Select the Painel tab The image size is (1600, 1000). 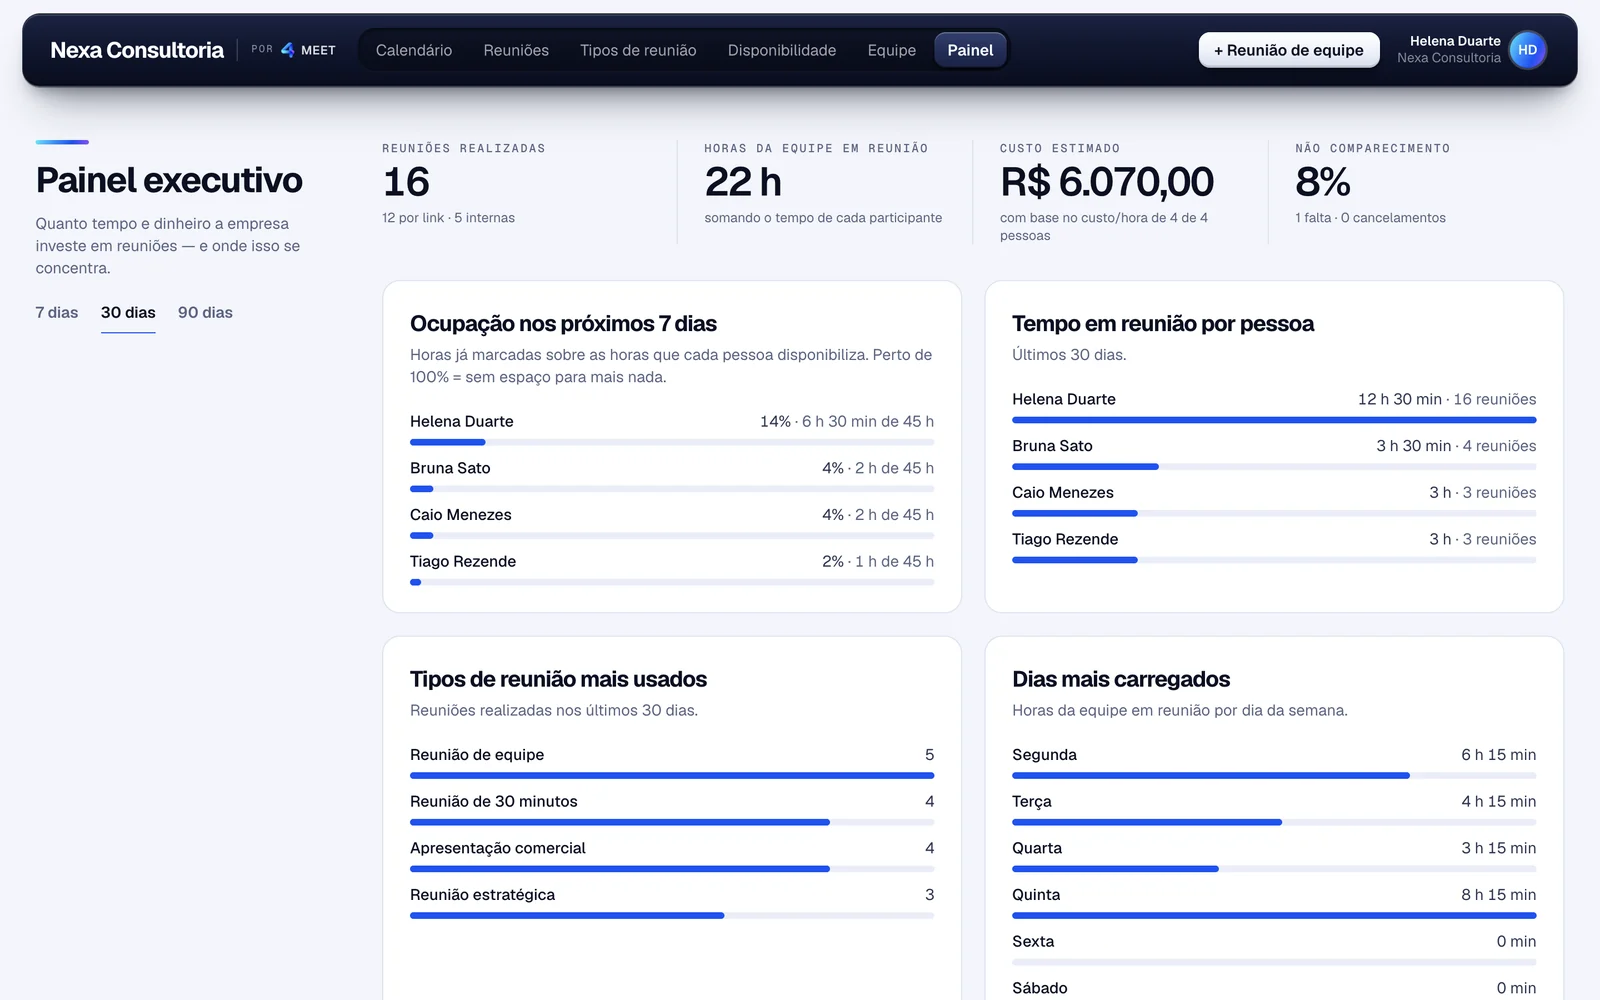[970, 50]
